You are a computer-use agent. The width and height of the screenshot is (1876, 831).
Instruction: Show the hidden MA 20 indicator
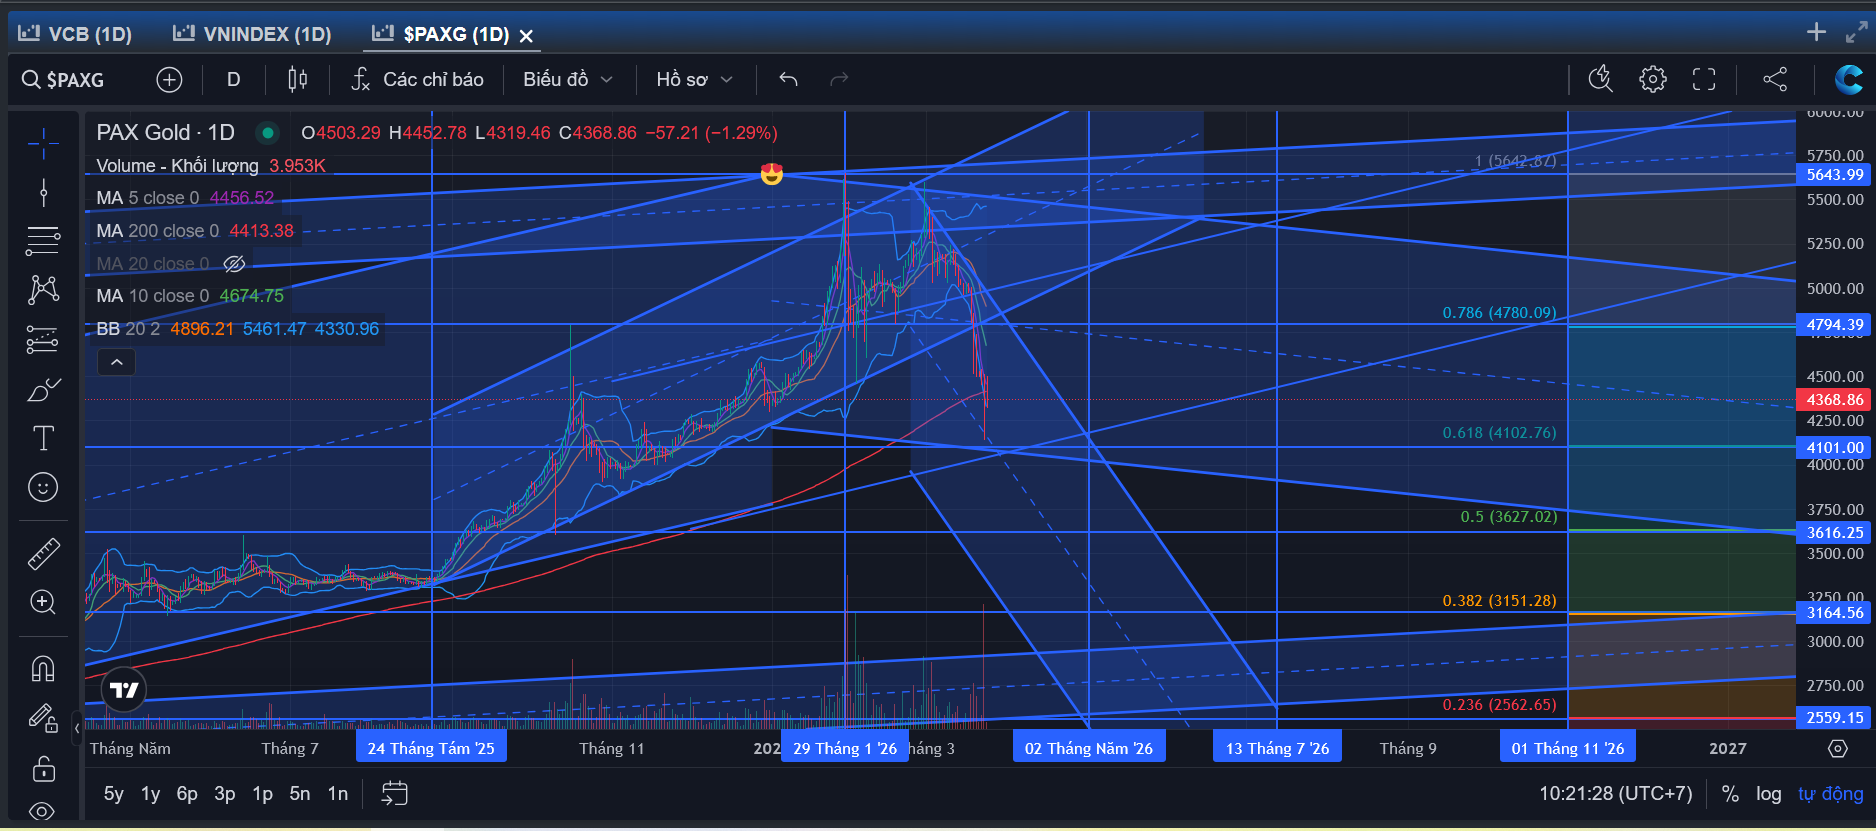[234, 264]
